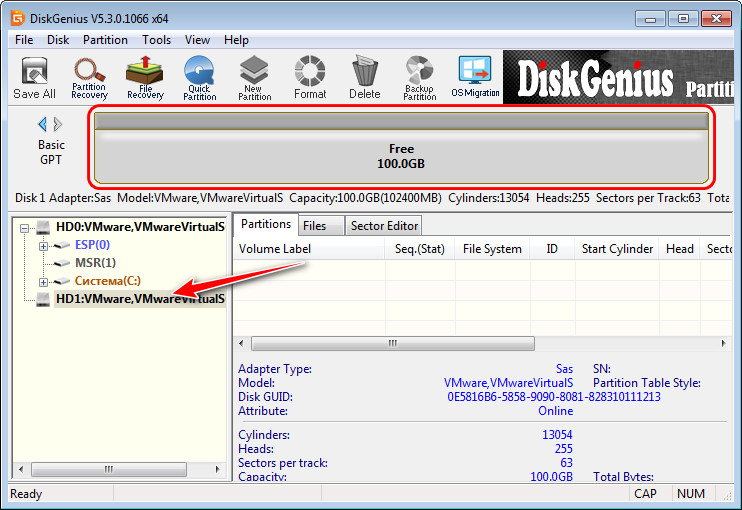Launch Partition Recovery tool
The image size is (742, 510).
click(89, 78)
